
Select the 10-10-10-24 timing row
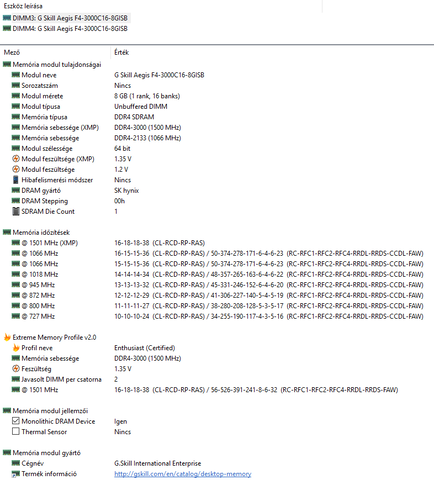269,316
